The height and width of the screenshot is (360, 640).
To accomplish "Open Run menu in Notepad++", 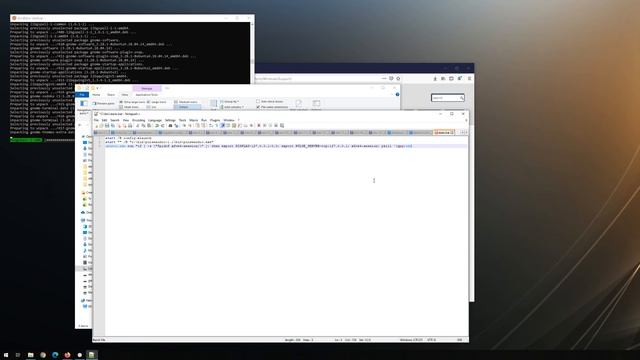I will coord(204,120).
